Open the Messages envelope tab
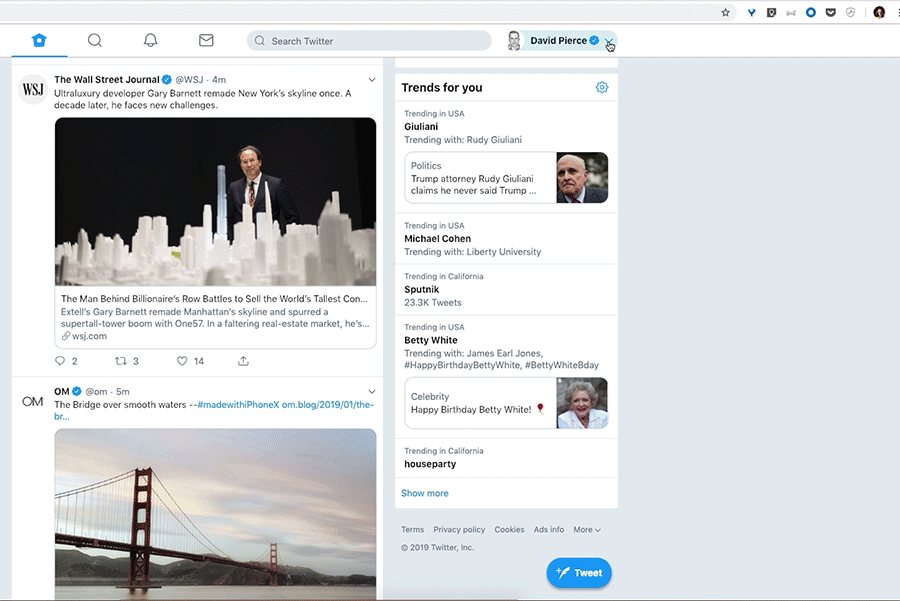 click(206, 40)
